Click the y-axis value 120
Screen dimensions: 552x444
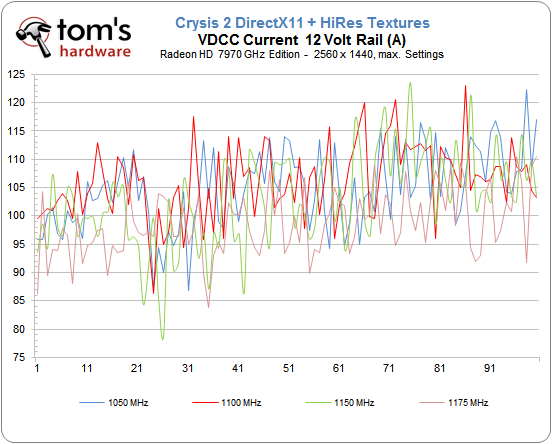point(17,102)
